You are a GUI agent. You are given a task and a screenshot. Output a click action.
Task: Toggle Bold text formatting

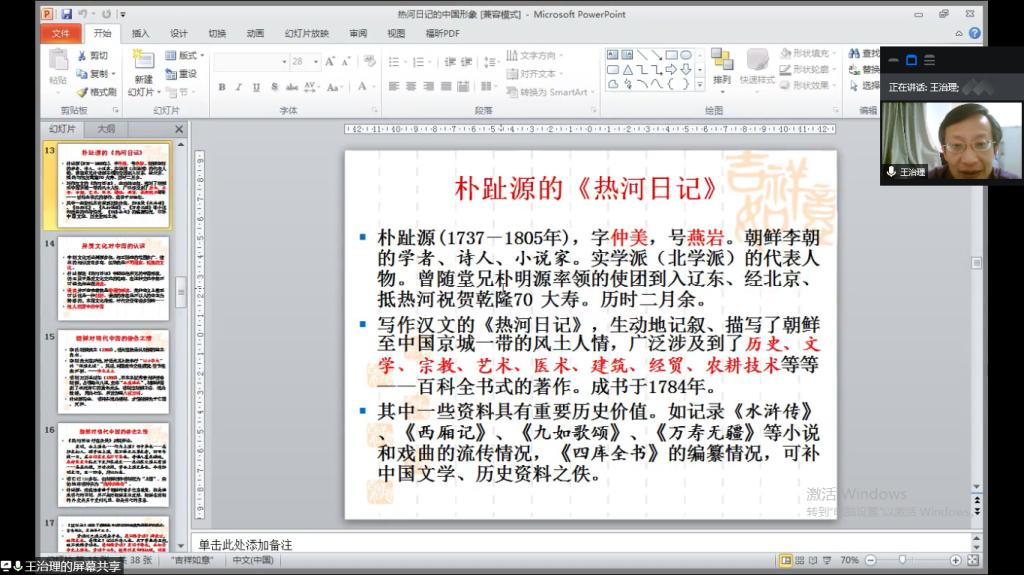(x=222, y=87)
